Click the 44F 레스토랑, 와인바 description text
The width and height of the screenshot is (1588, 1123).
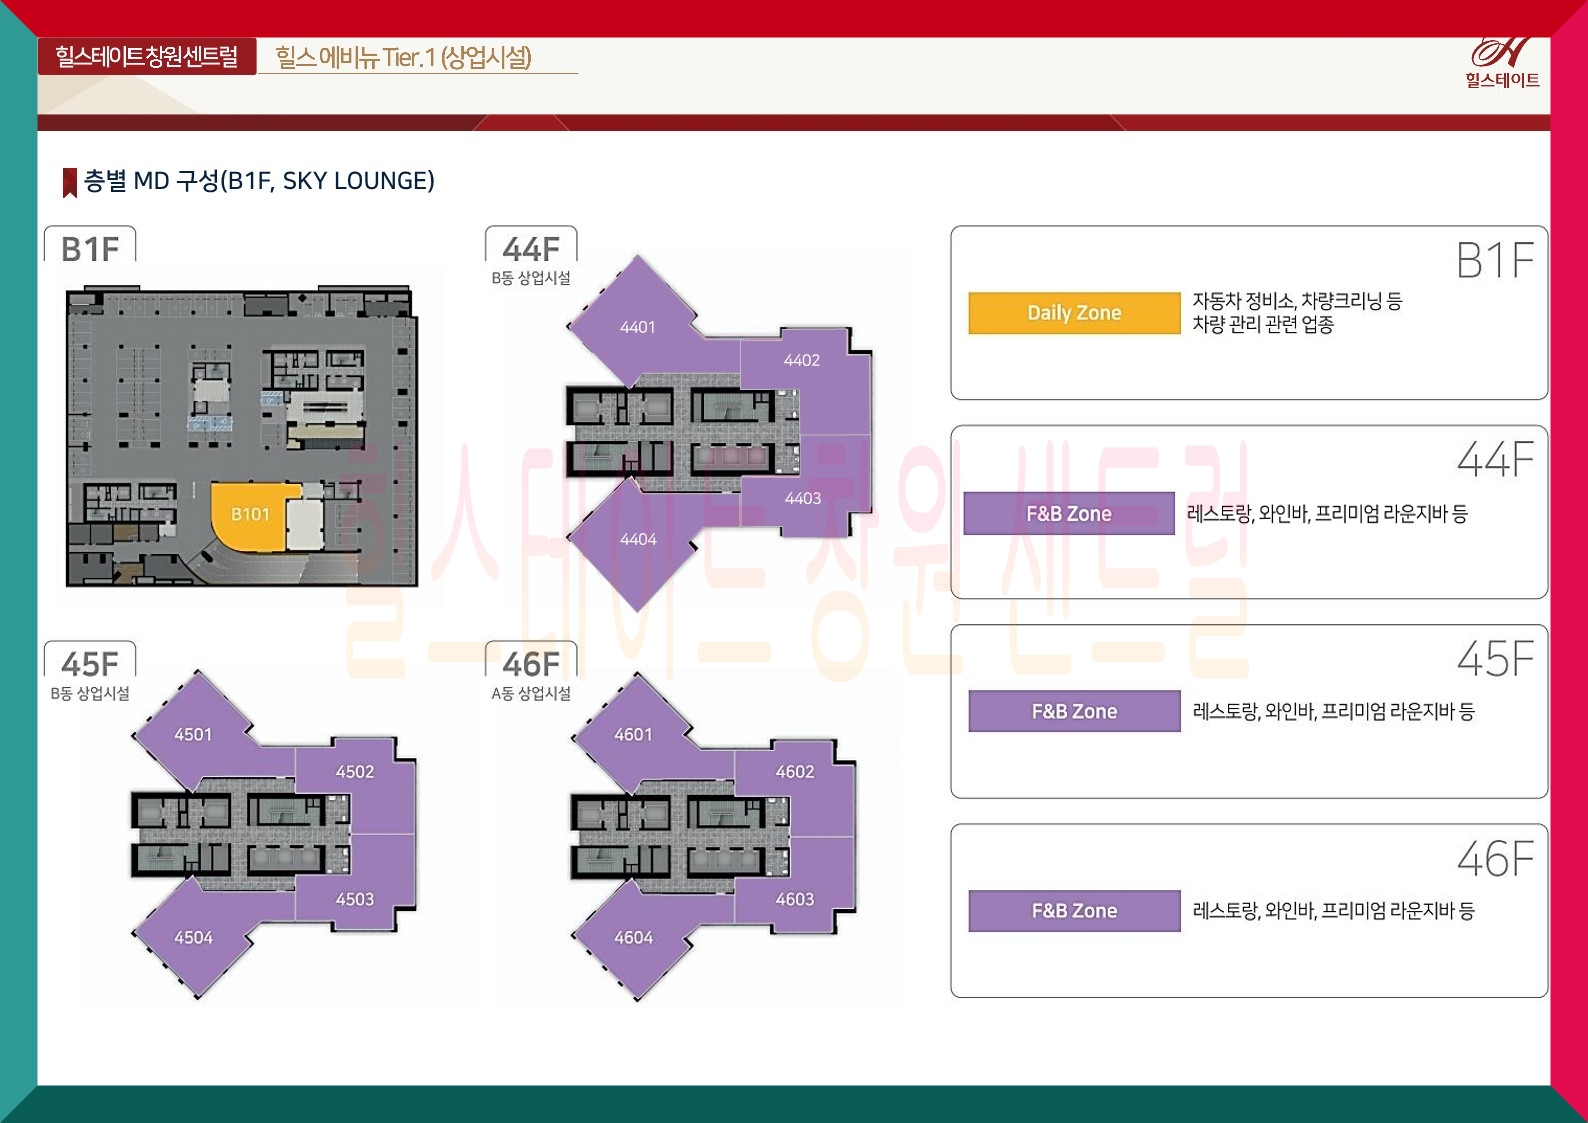1327,514
